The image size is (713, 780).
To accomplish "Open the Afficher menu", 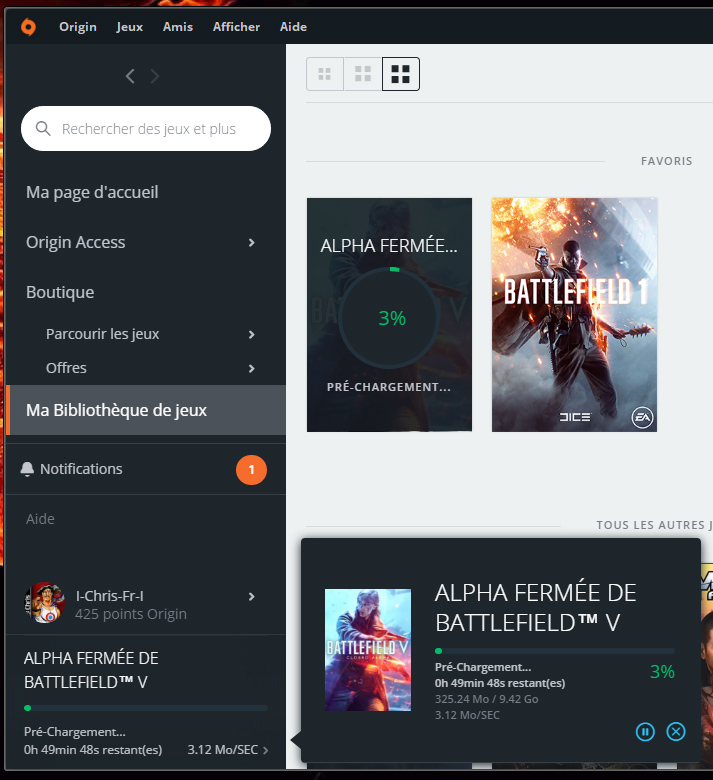I will (x=236, y=27).
